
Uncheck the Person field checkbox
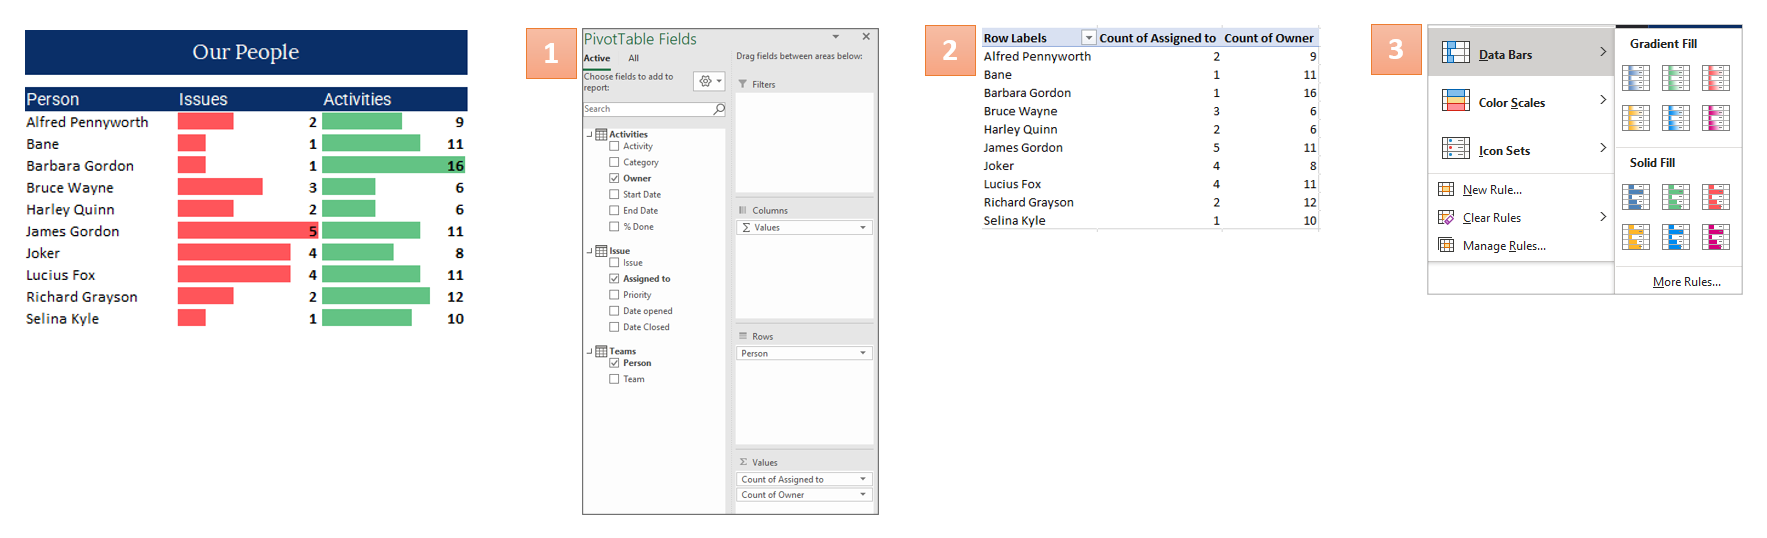click(x=614, y=363)
